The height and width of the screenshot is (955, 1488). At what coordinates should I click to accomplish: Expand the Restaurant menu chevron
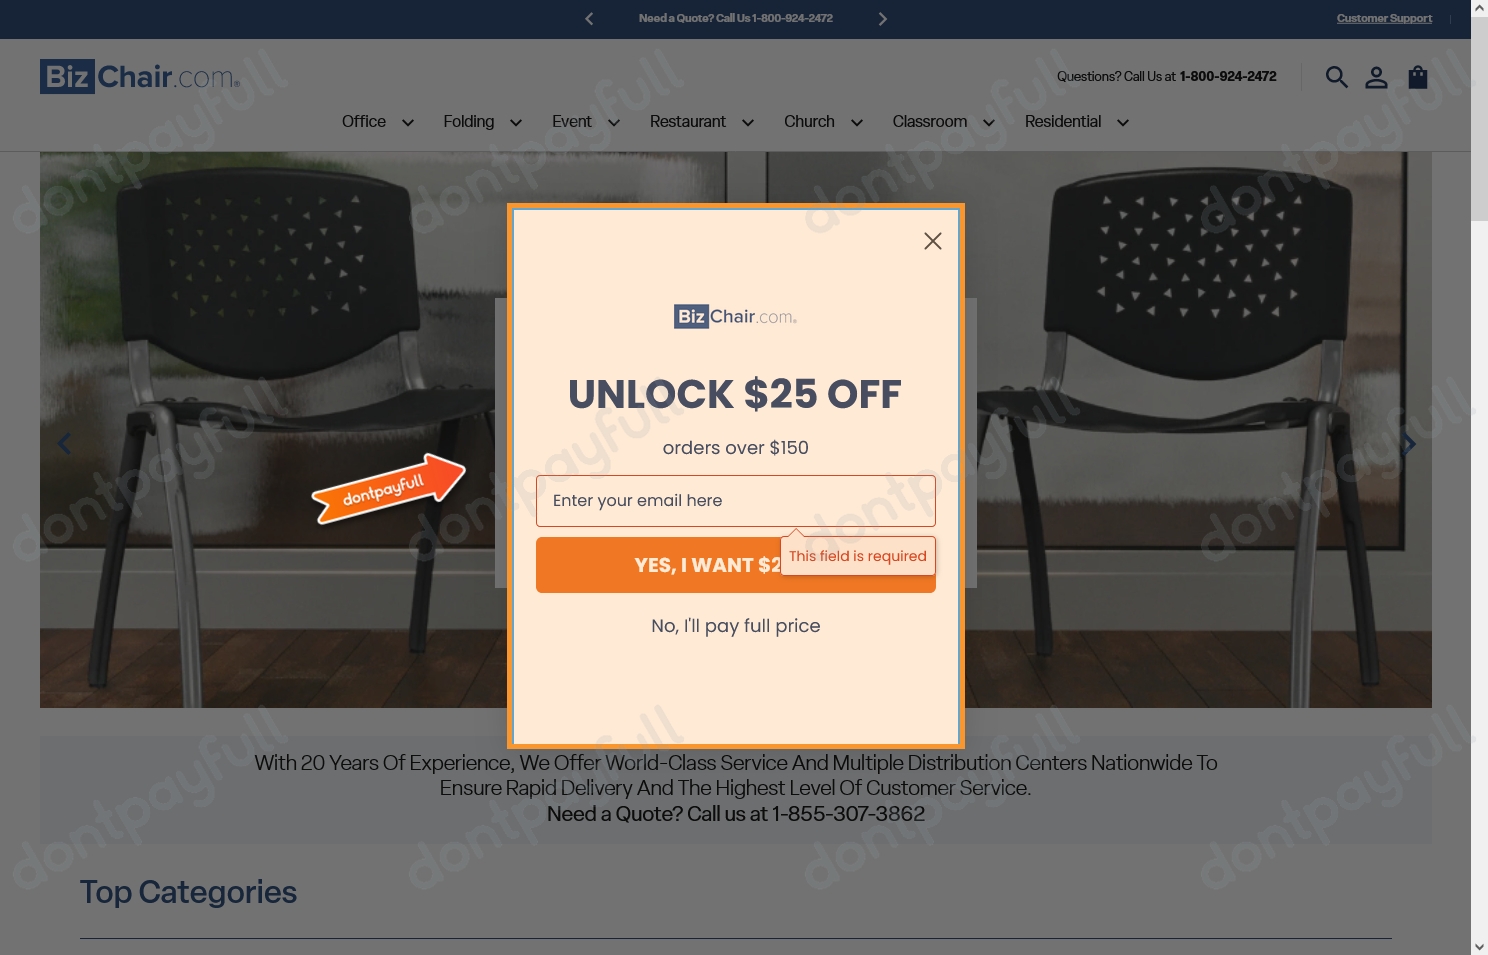coord(748,123)
